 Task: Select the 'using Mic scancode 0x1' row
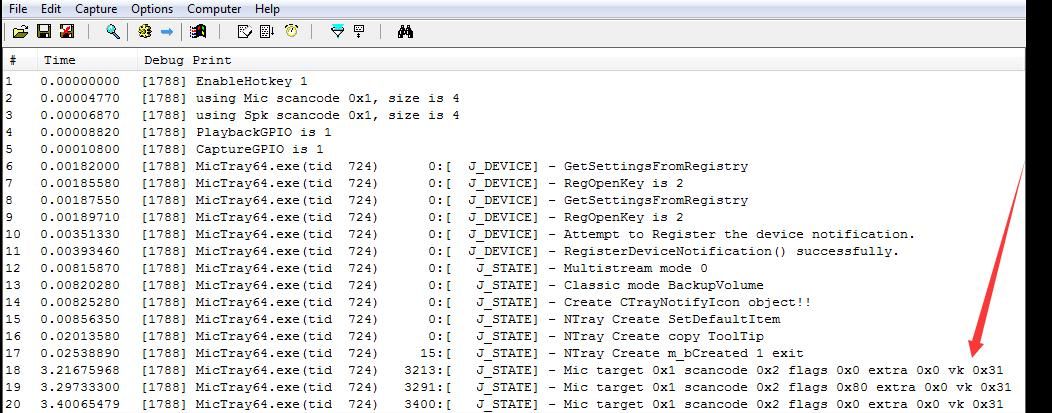[x=513, y=99]
